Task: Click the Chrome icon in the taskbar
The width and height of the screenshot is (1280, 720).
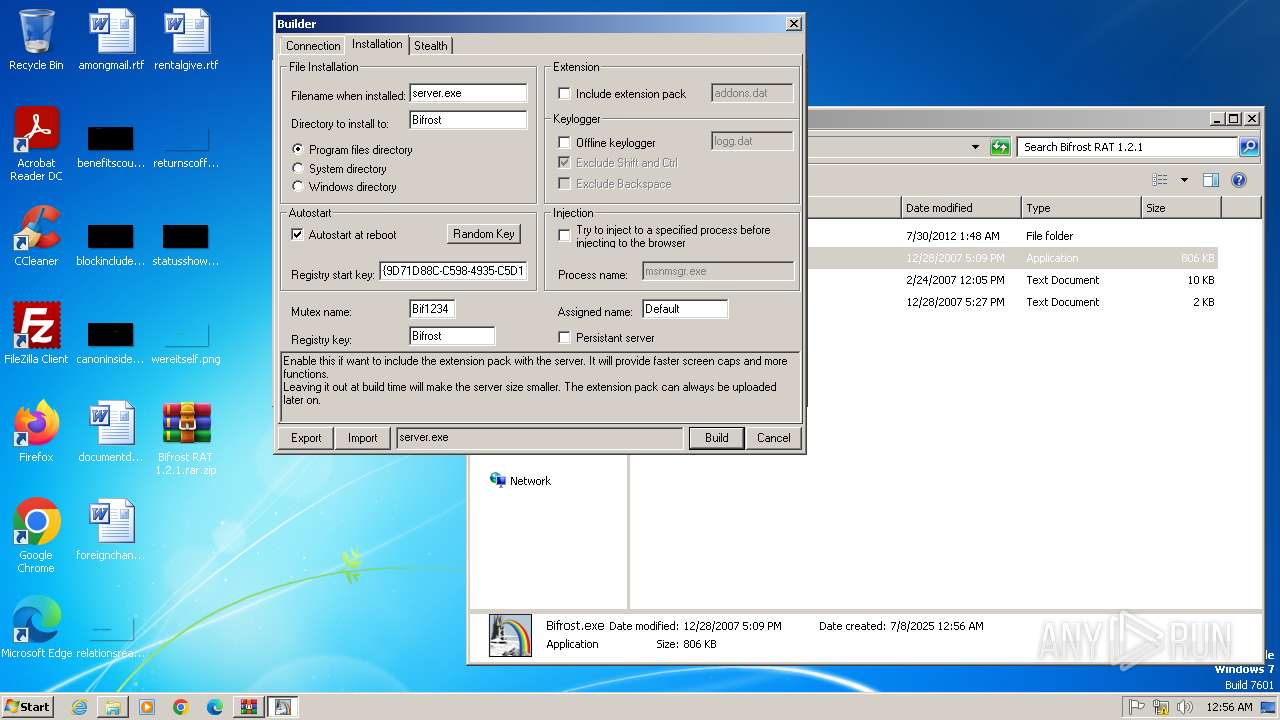Action: [x=180, y=707]
